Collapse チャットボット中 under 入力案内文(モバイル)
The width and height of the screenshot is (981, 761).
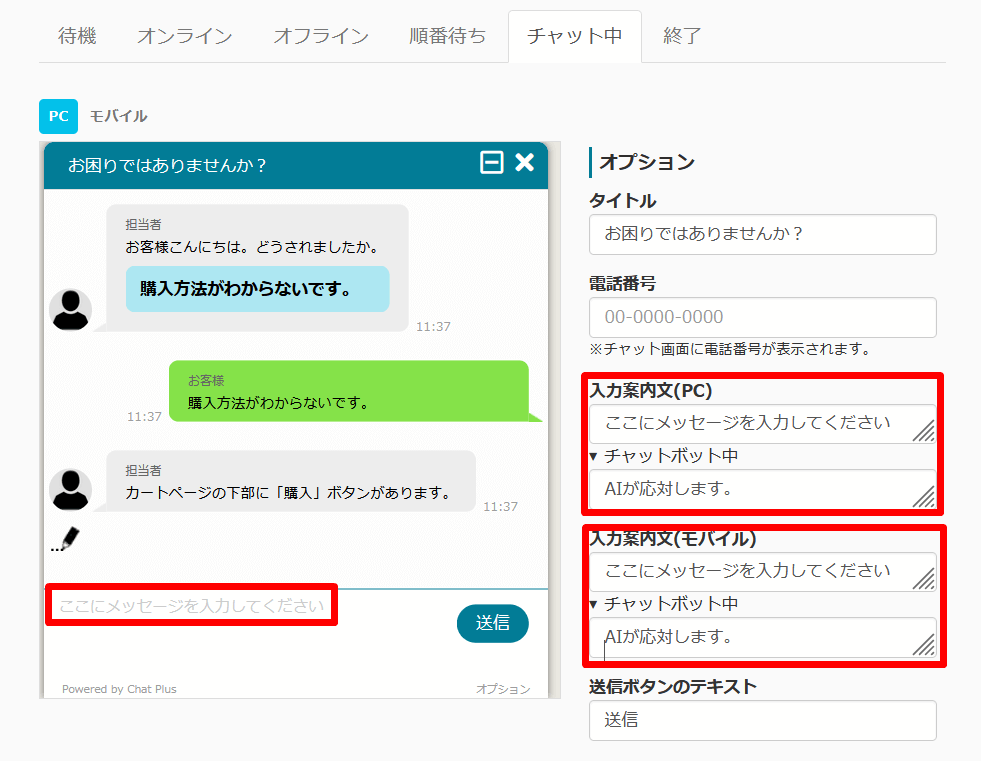coord(664,603)
